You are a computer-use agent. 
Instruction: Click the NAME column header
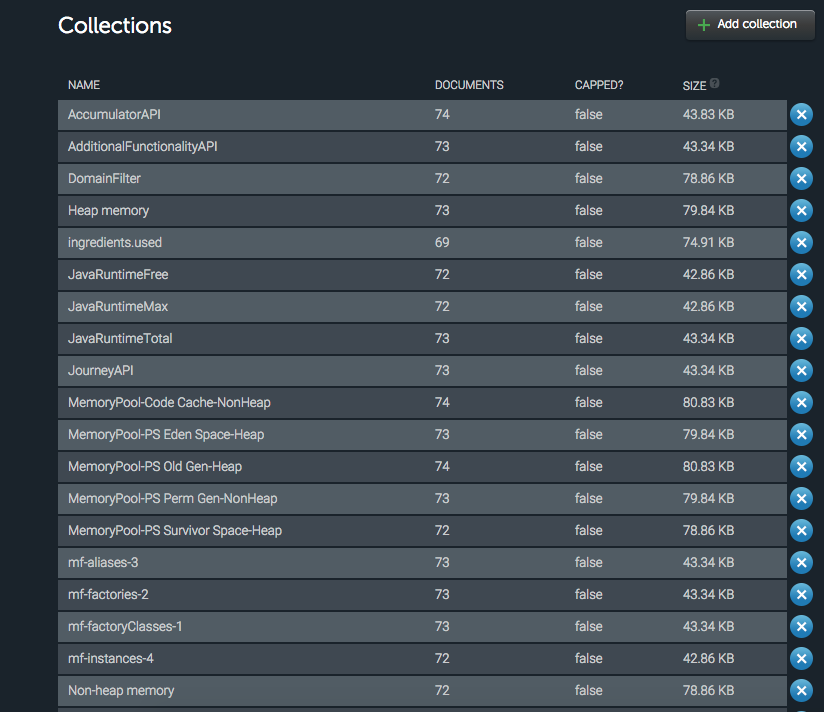(x=84, y=85)
